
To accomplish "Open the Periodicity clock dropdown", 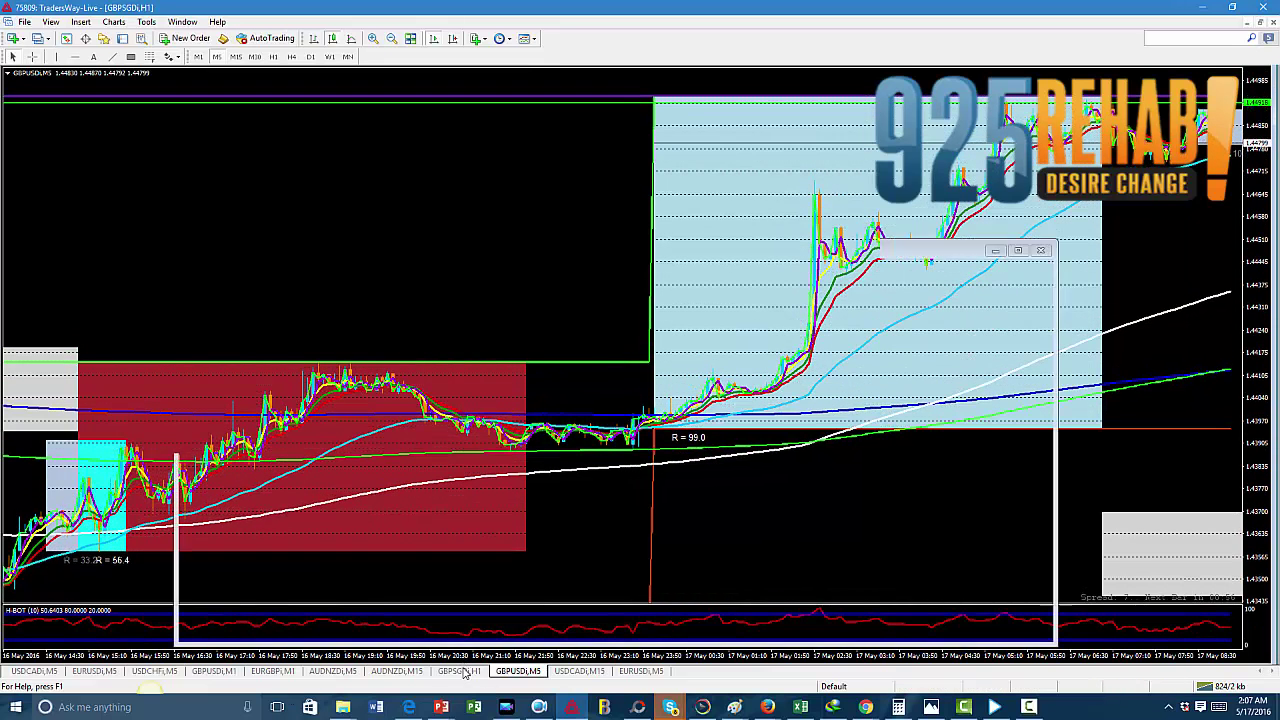I will tap(502, 39).
